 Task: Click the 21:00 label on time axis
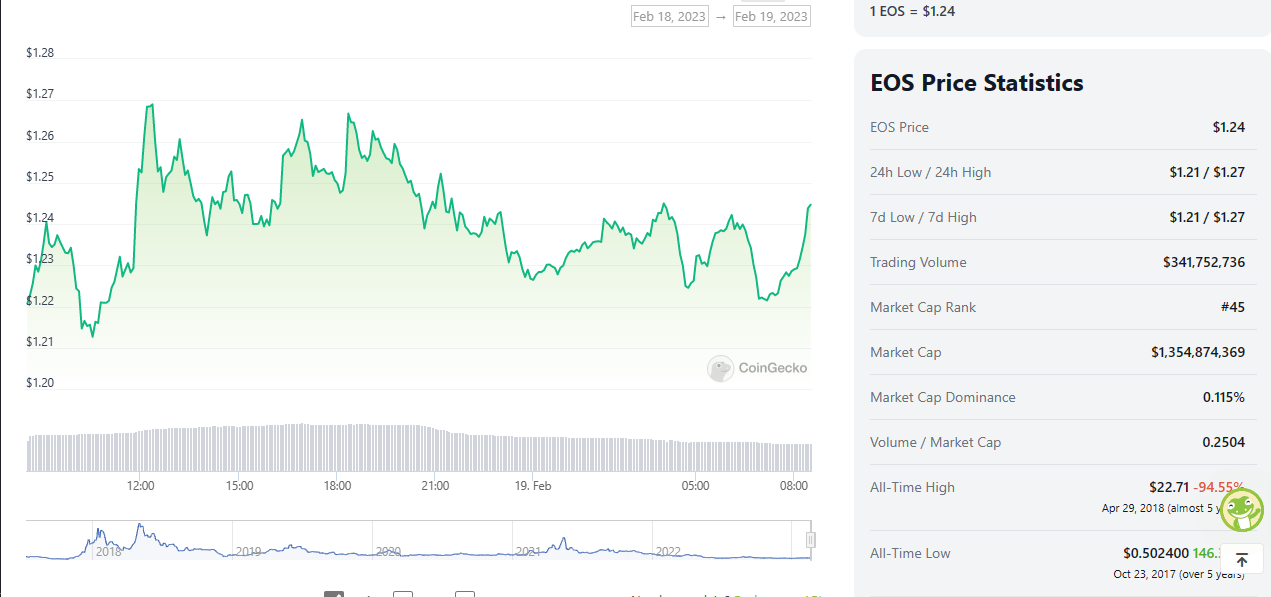click(435, 486)
